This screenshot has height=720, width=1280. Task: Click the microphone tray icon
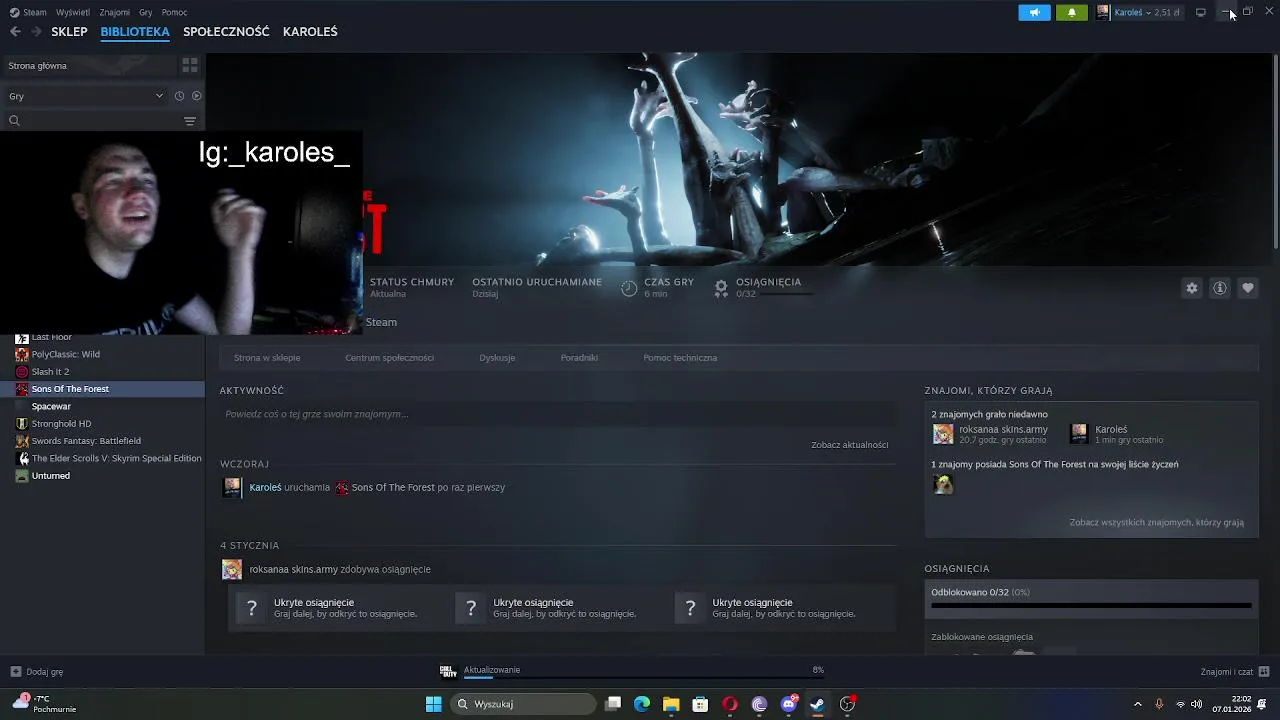click(1159, 704)
